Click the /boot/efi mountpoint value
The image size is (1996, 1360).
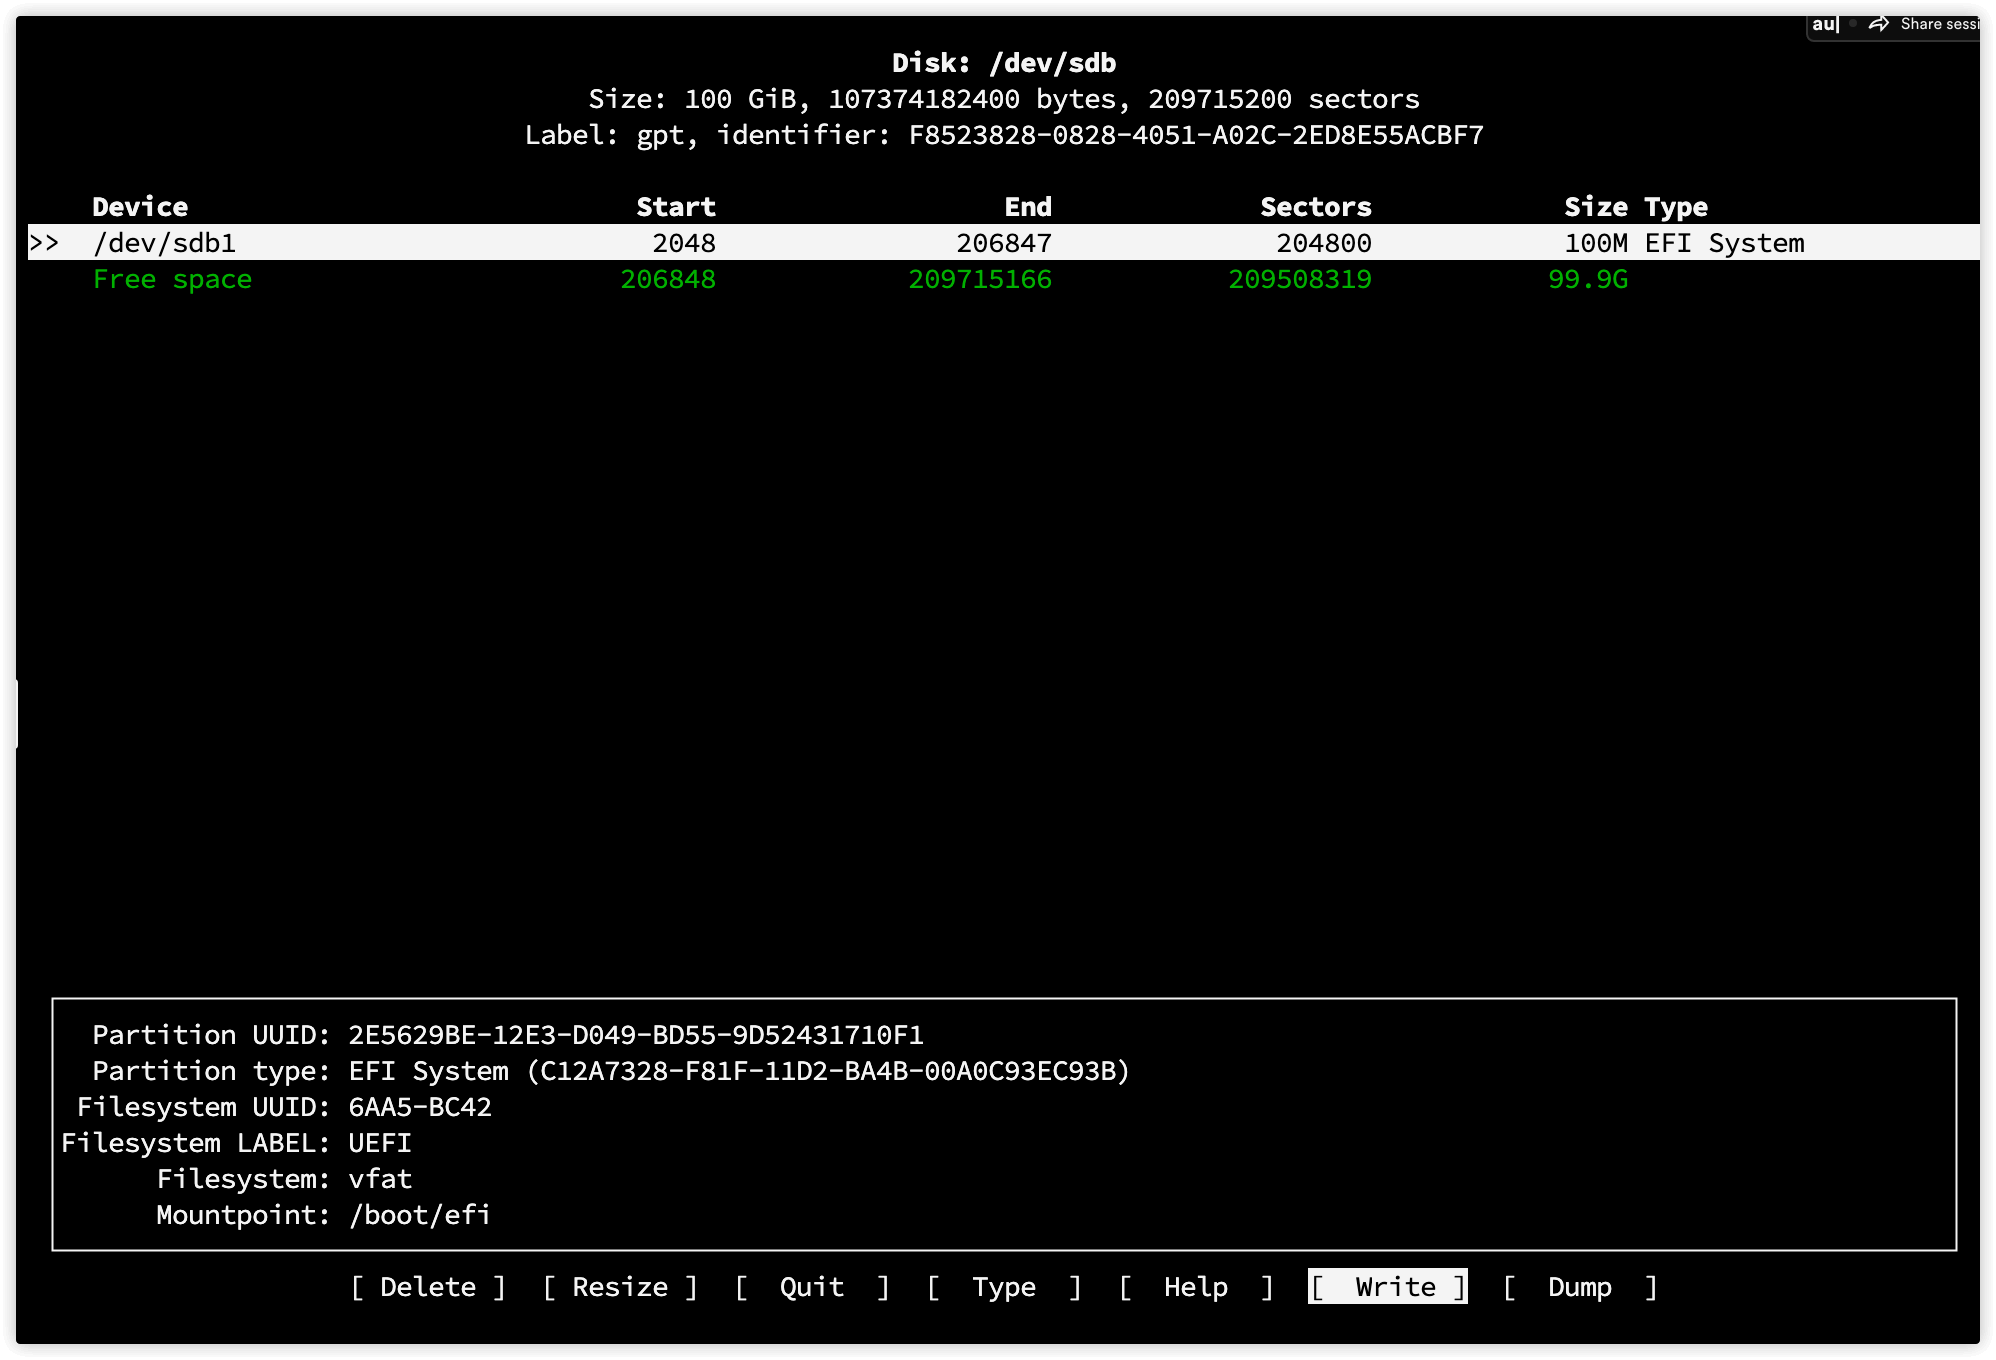420,1215
